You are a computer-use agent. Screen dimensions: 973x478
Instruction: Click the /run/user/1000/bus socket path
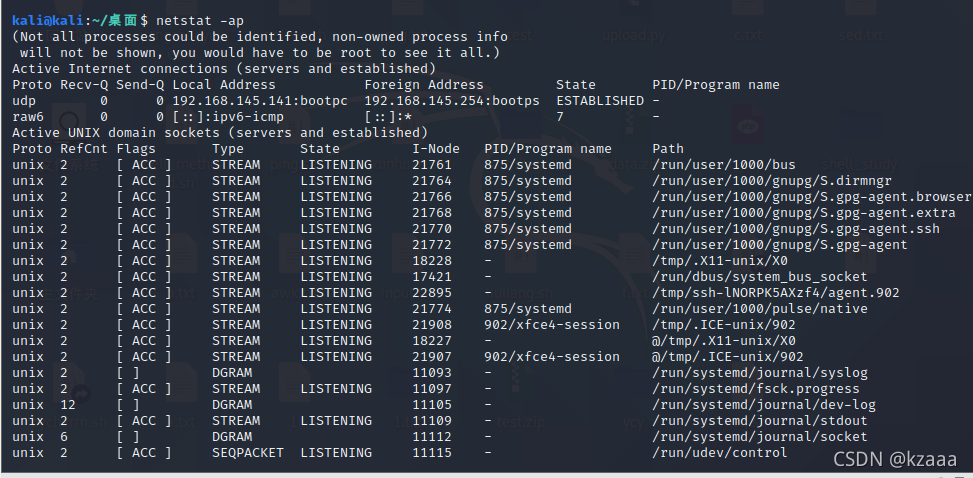click(724, 165)
